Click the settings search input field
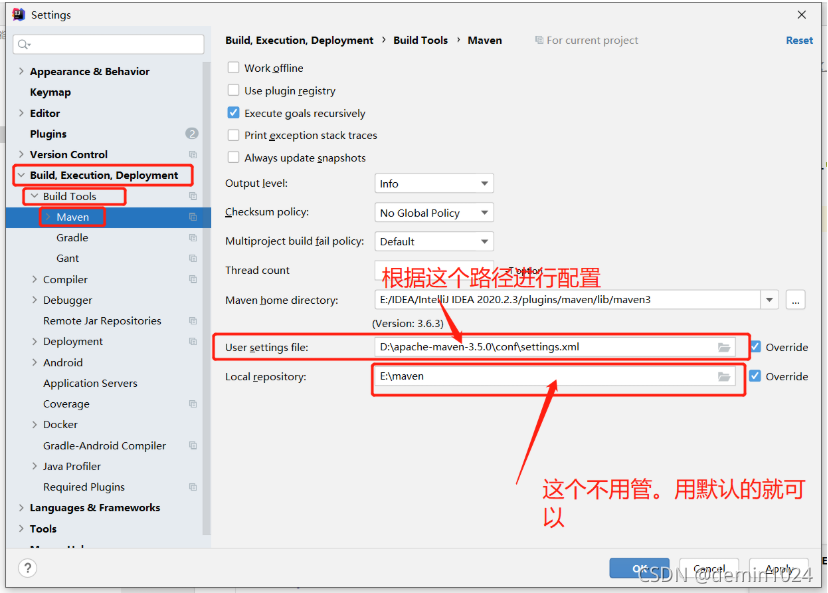Image resolution: width=828 pixels, height=593 pixels. coord(108,44)
